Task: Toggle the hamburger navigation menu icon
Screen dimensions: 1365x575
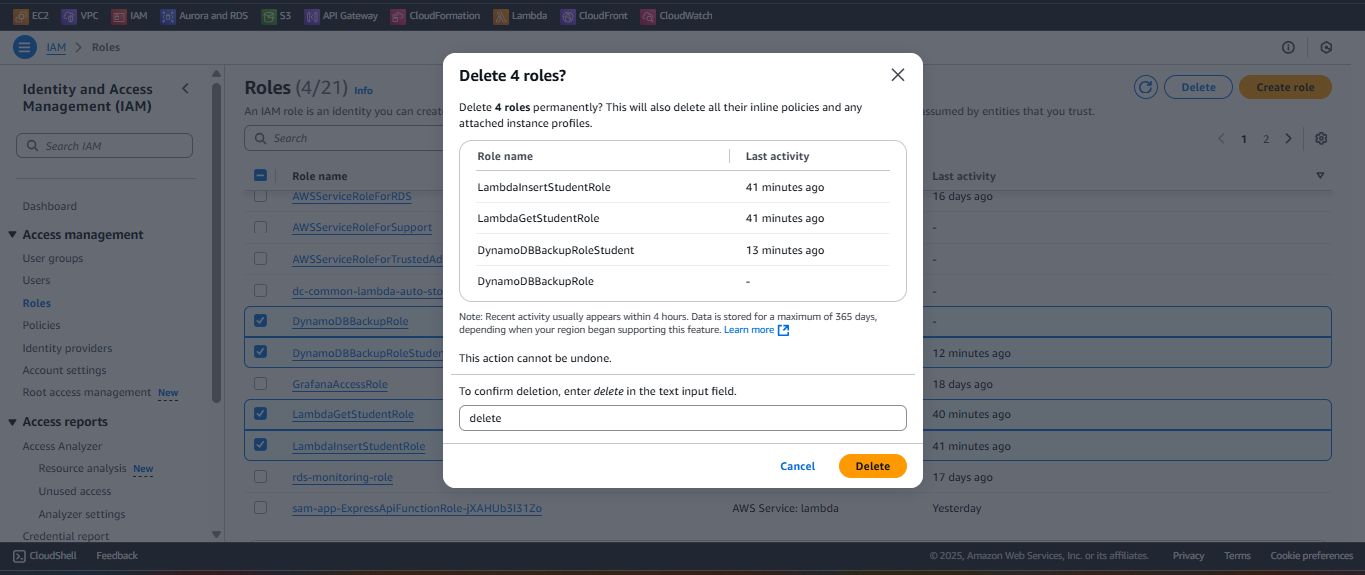Action: click(24, 47)
